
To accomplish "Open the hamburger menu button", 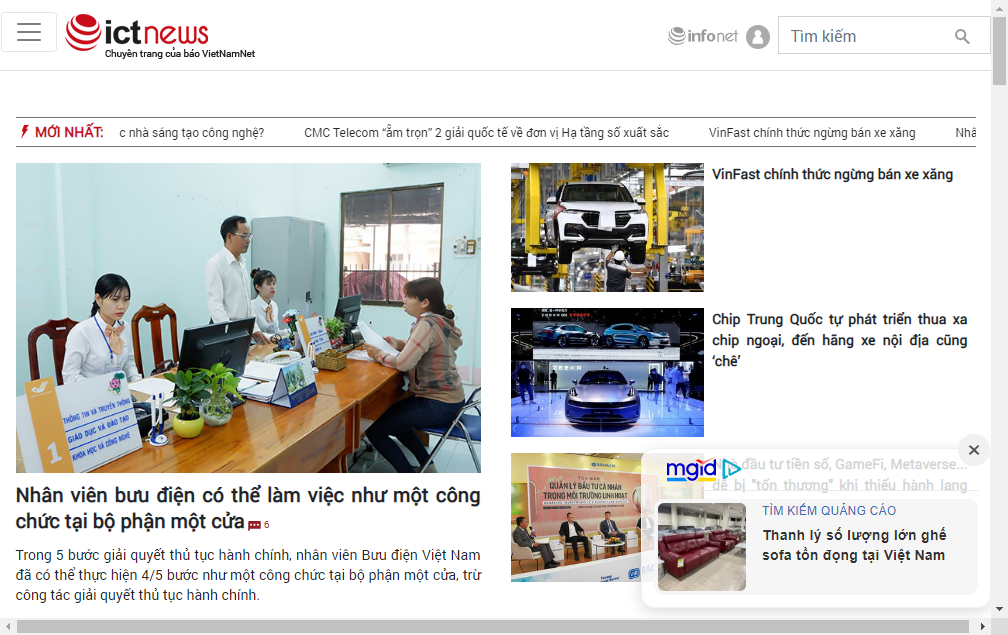I will [29, 32].
